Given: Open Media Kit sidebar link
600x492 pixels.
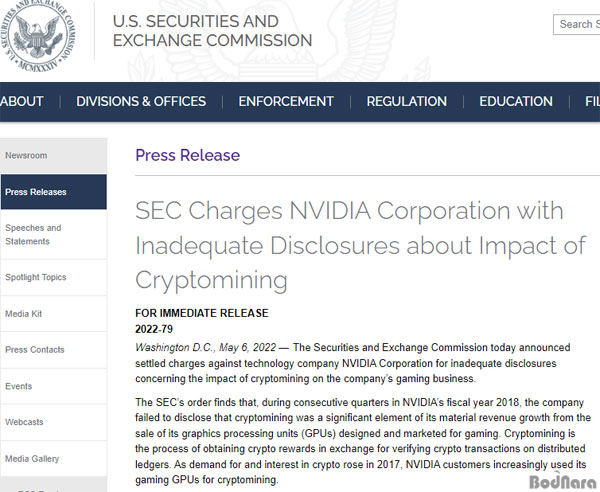Looking at the screenshot, I should click(54, 314).
